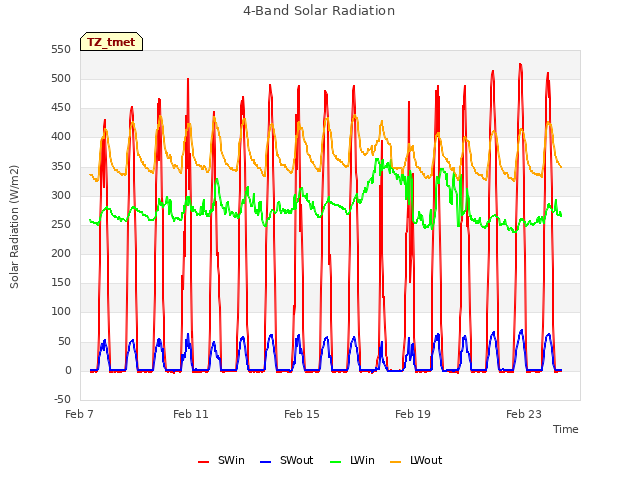
Task: Click the Feb 23 x-axis tick label
Action: (524, 414)
